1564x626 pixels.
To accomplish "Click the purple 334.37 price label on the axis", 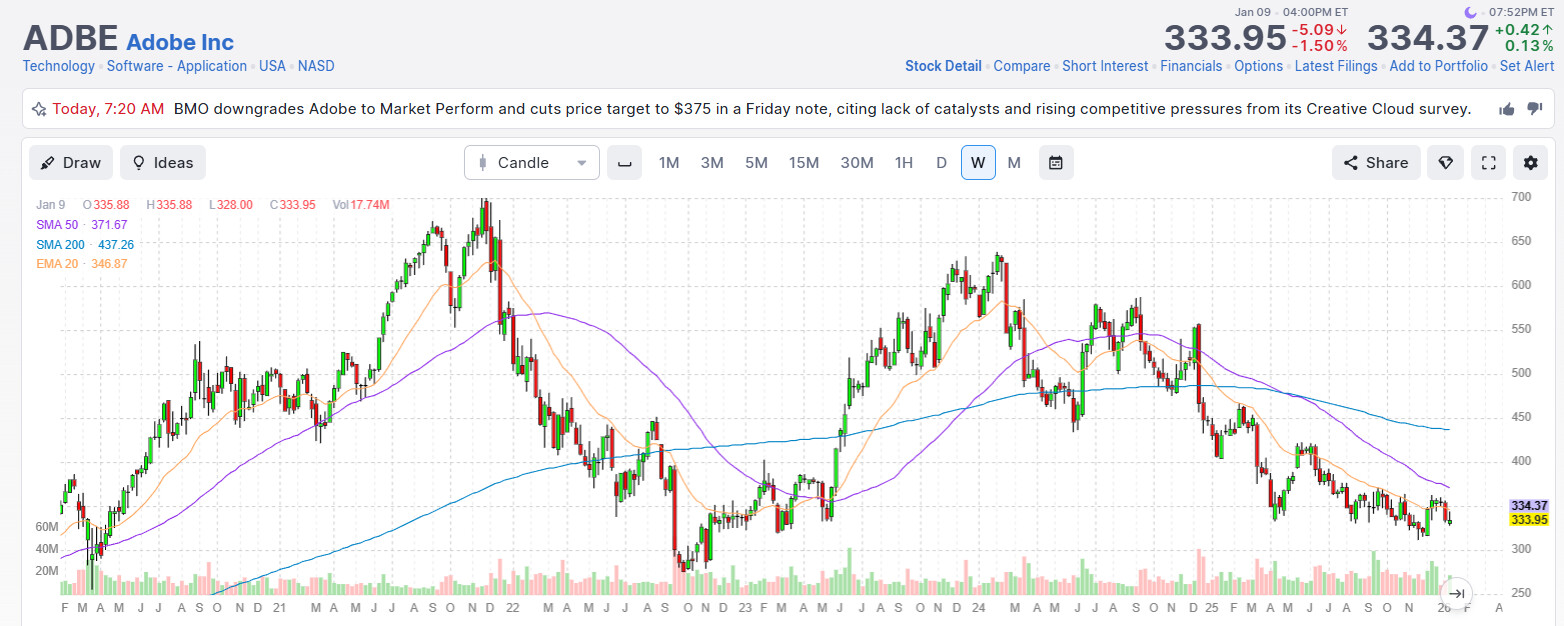I will 1529,506.
